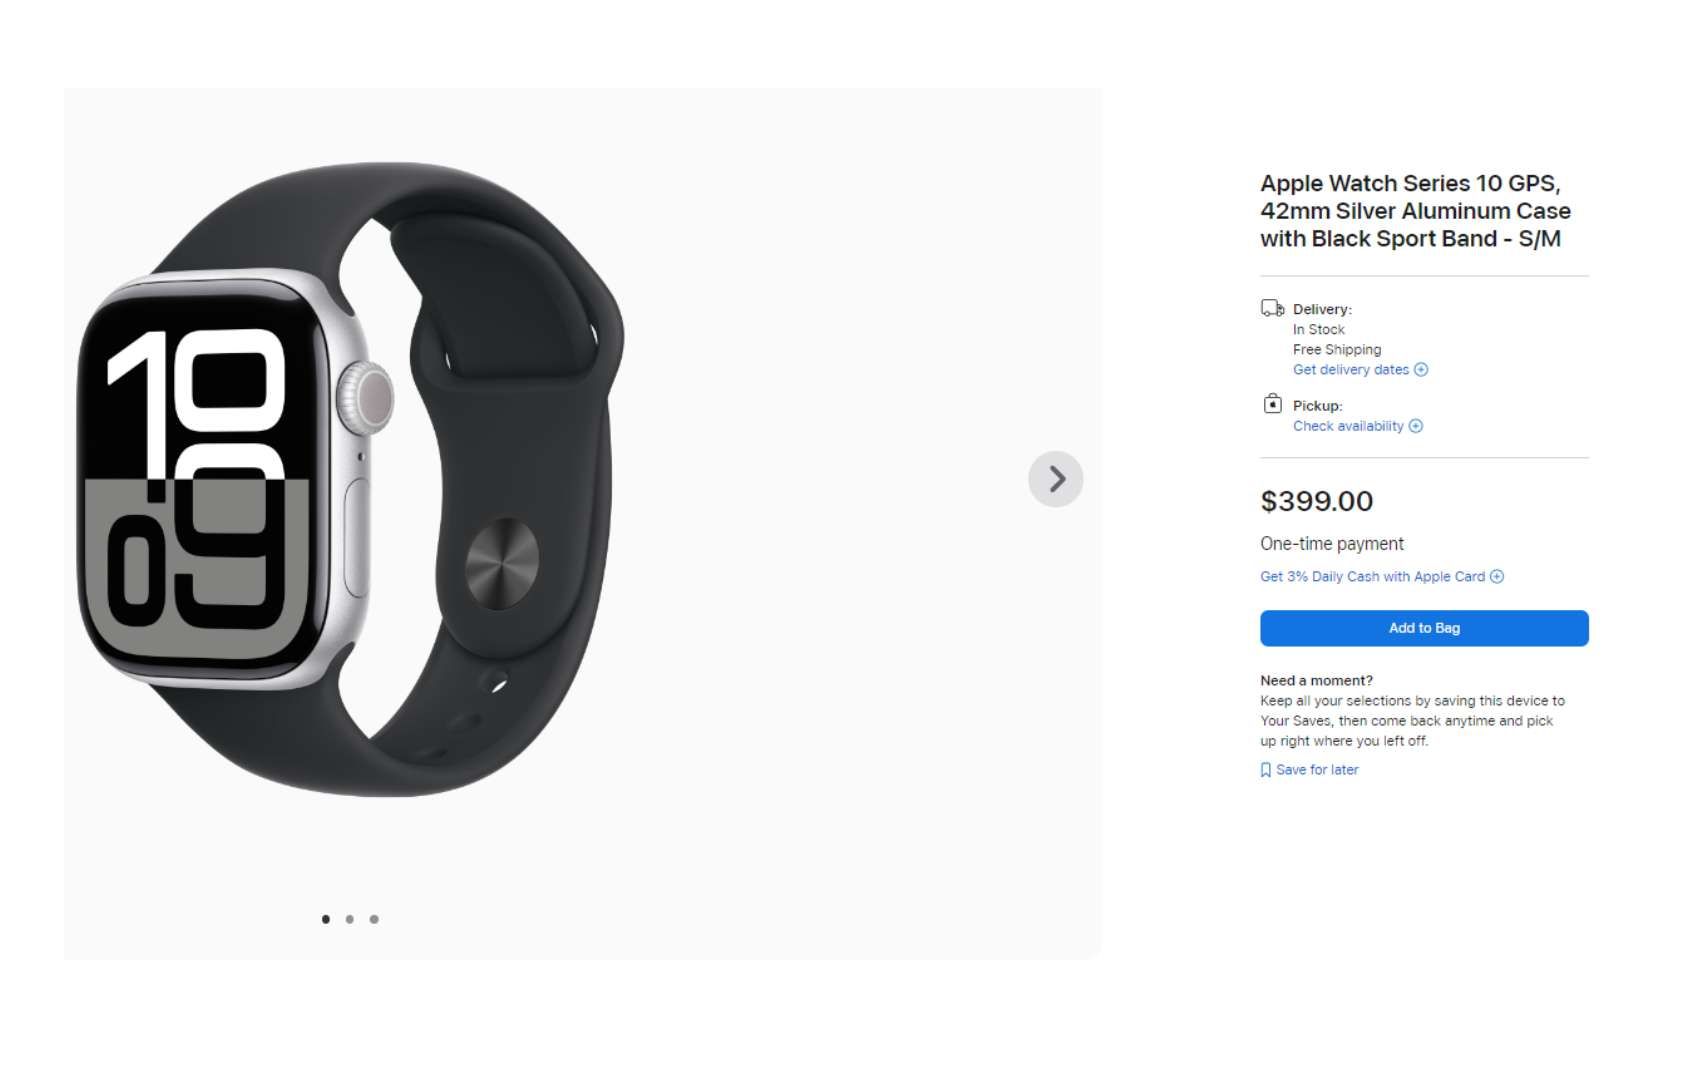
Task: Open the Get delivery dates link
Action: [1350, 370]
